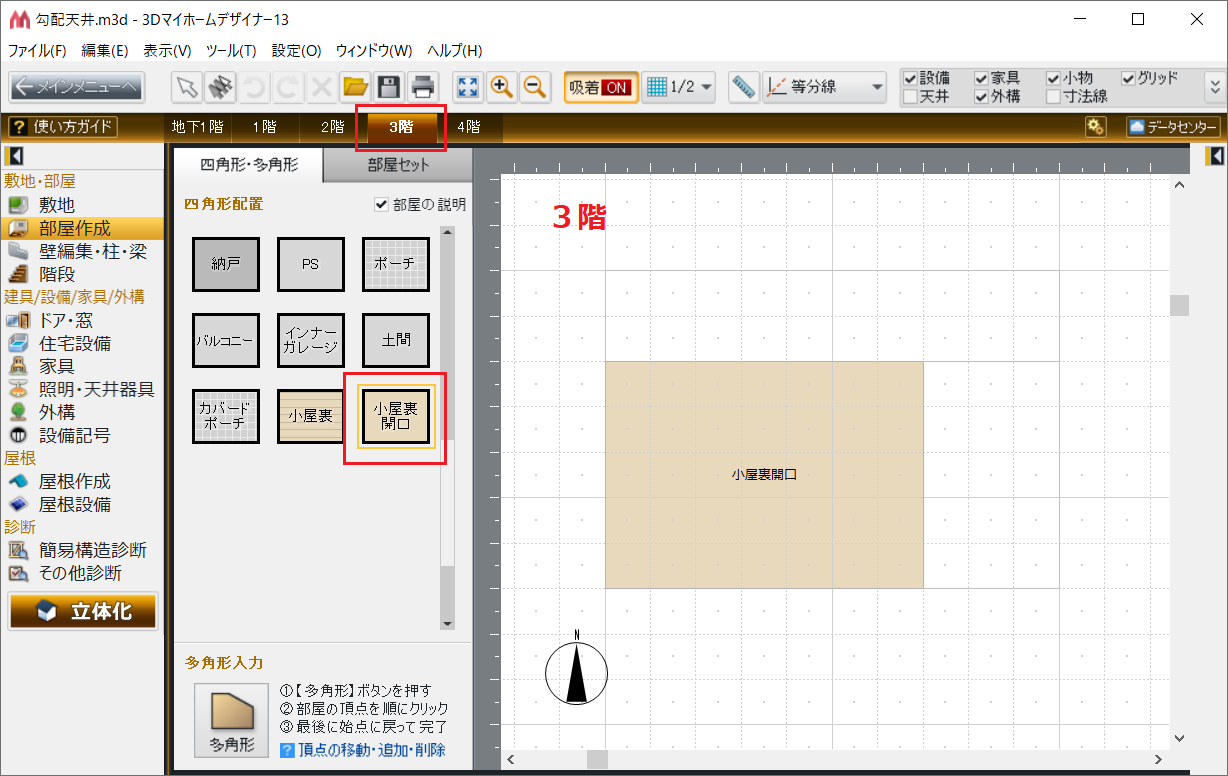Switch to the 2階 floor tab

tap(332, 127)
